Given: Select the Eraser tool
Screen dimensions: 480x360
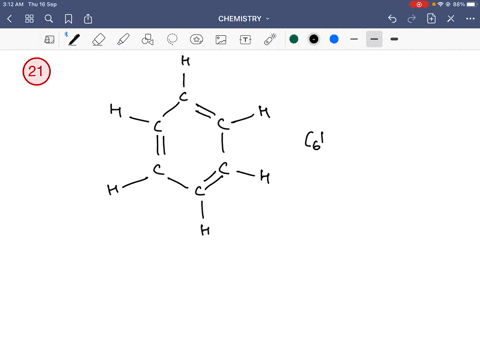Looking at the screenshot, I should click(99, 39).
